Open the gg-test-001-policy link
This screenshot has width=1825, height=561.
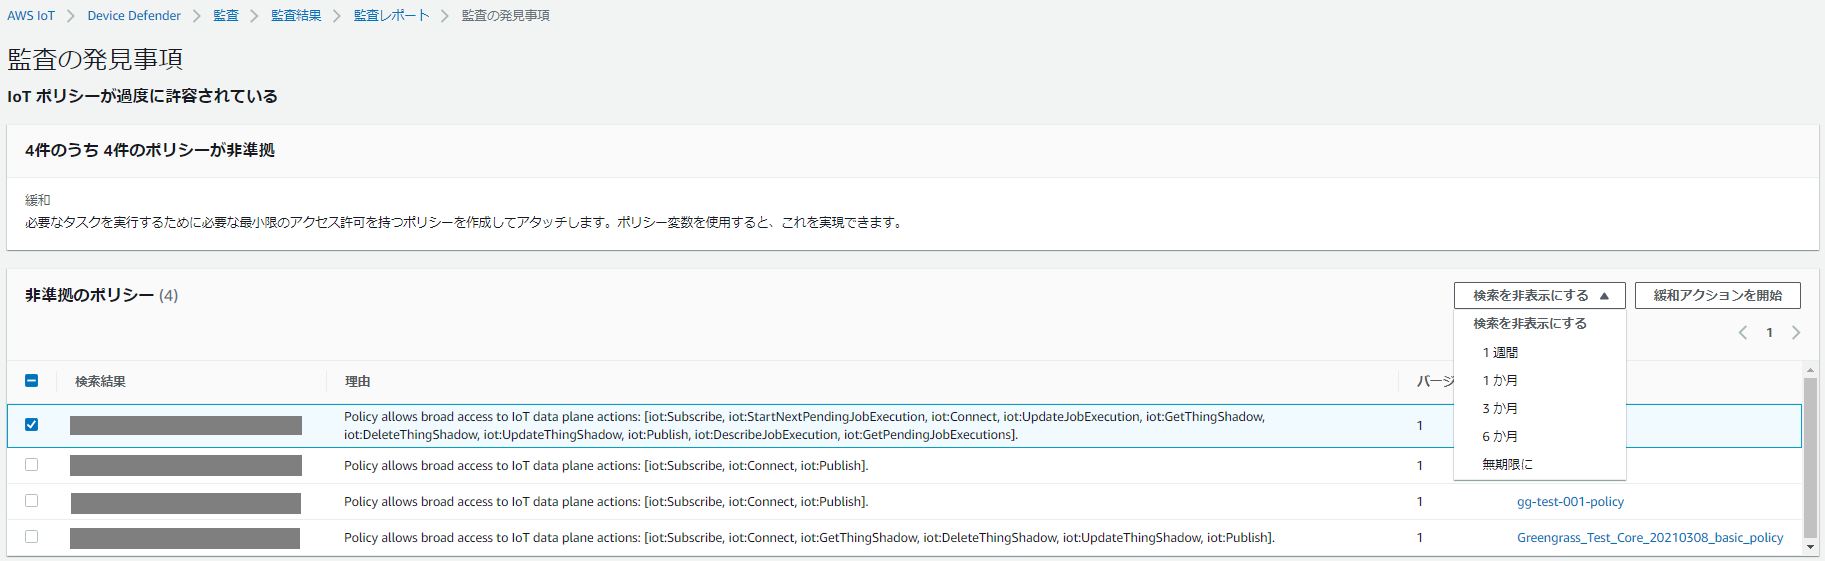pos(1570,502)
